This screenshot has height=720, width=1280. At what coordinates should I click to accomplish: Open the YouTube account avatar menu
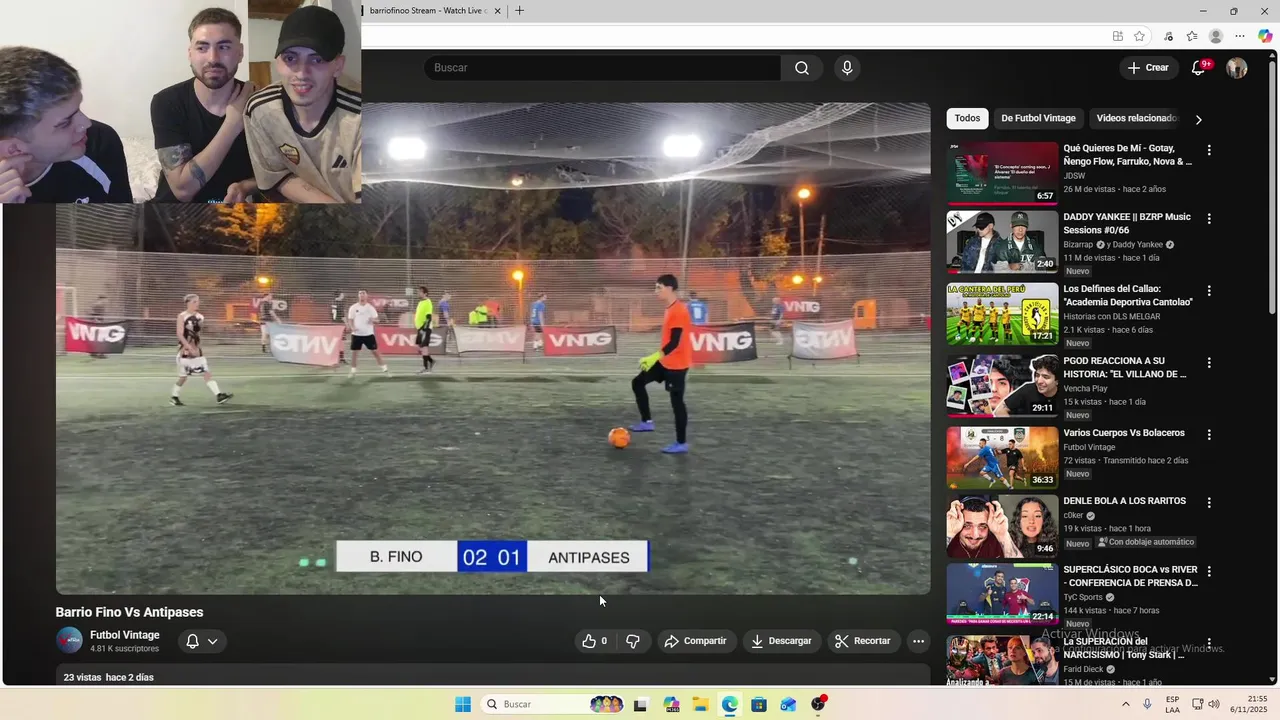pos(1237,68)
